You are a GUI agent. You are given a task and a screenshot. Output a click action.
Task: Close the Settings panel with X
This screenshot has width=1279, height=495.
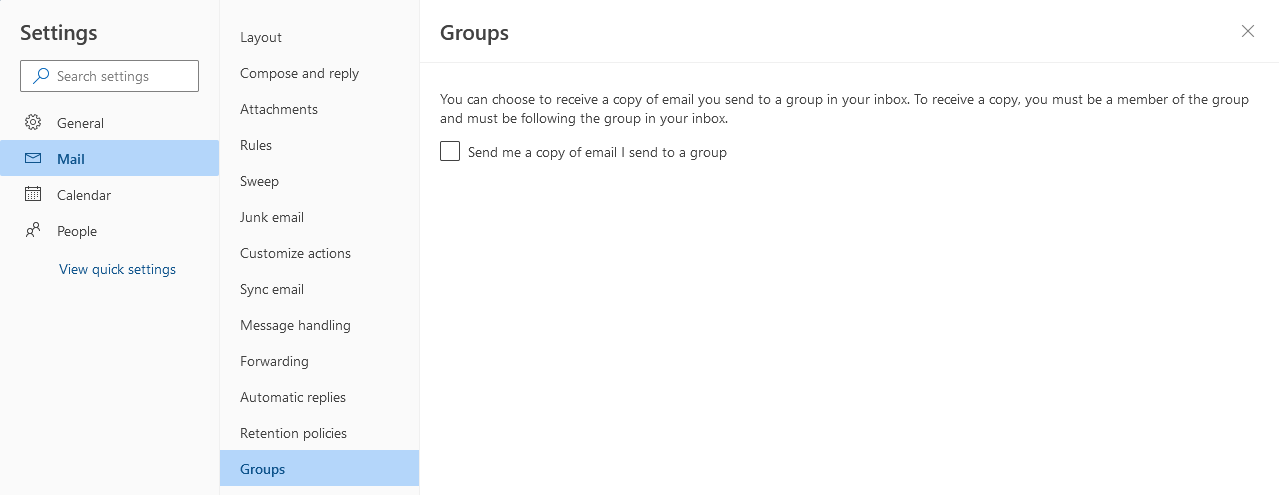click(x=1247, y=31)
